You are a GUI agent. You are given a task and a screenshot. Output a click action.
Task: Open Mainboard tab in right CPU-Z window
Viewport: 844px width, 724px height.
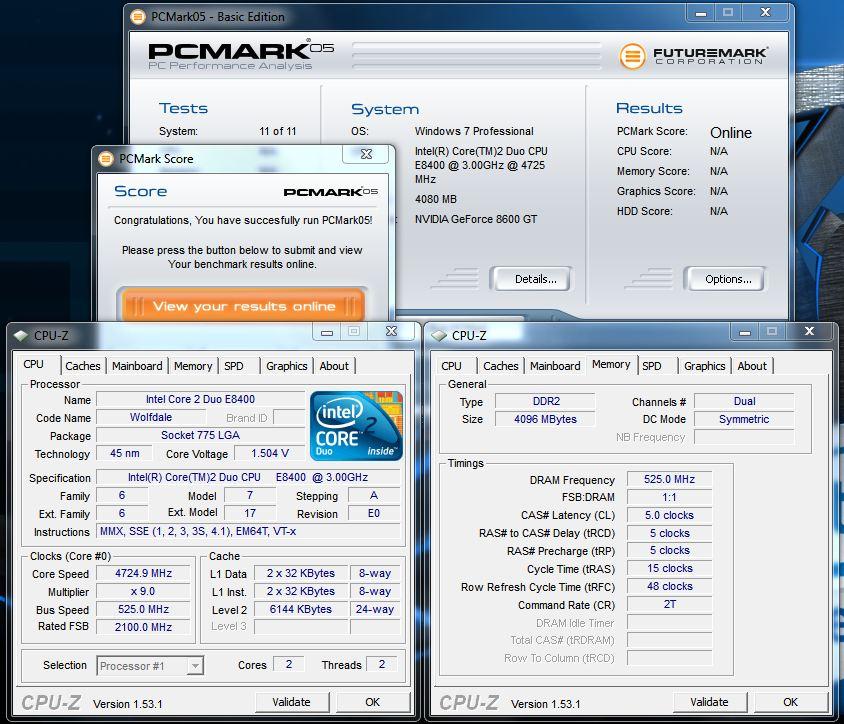555,366
